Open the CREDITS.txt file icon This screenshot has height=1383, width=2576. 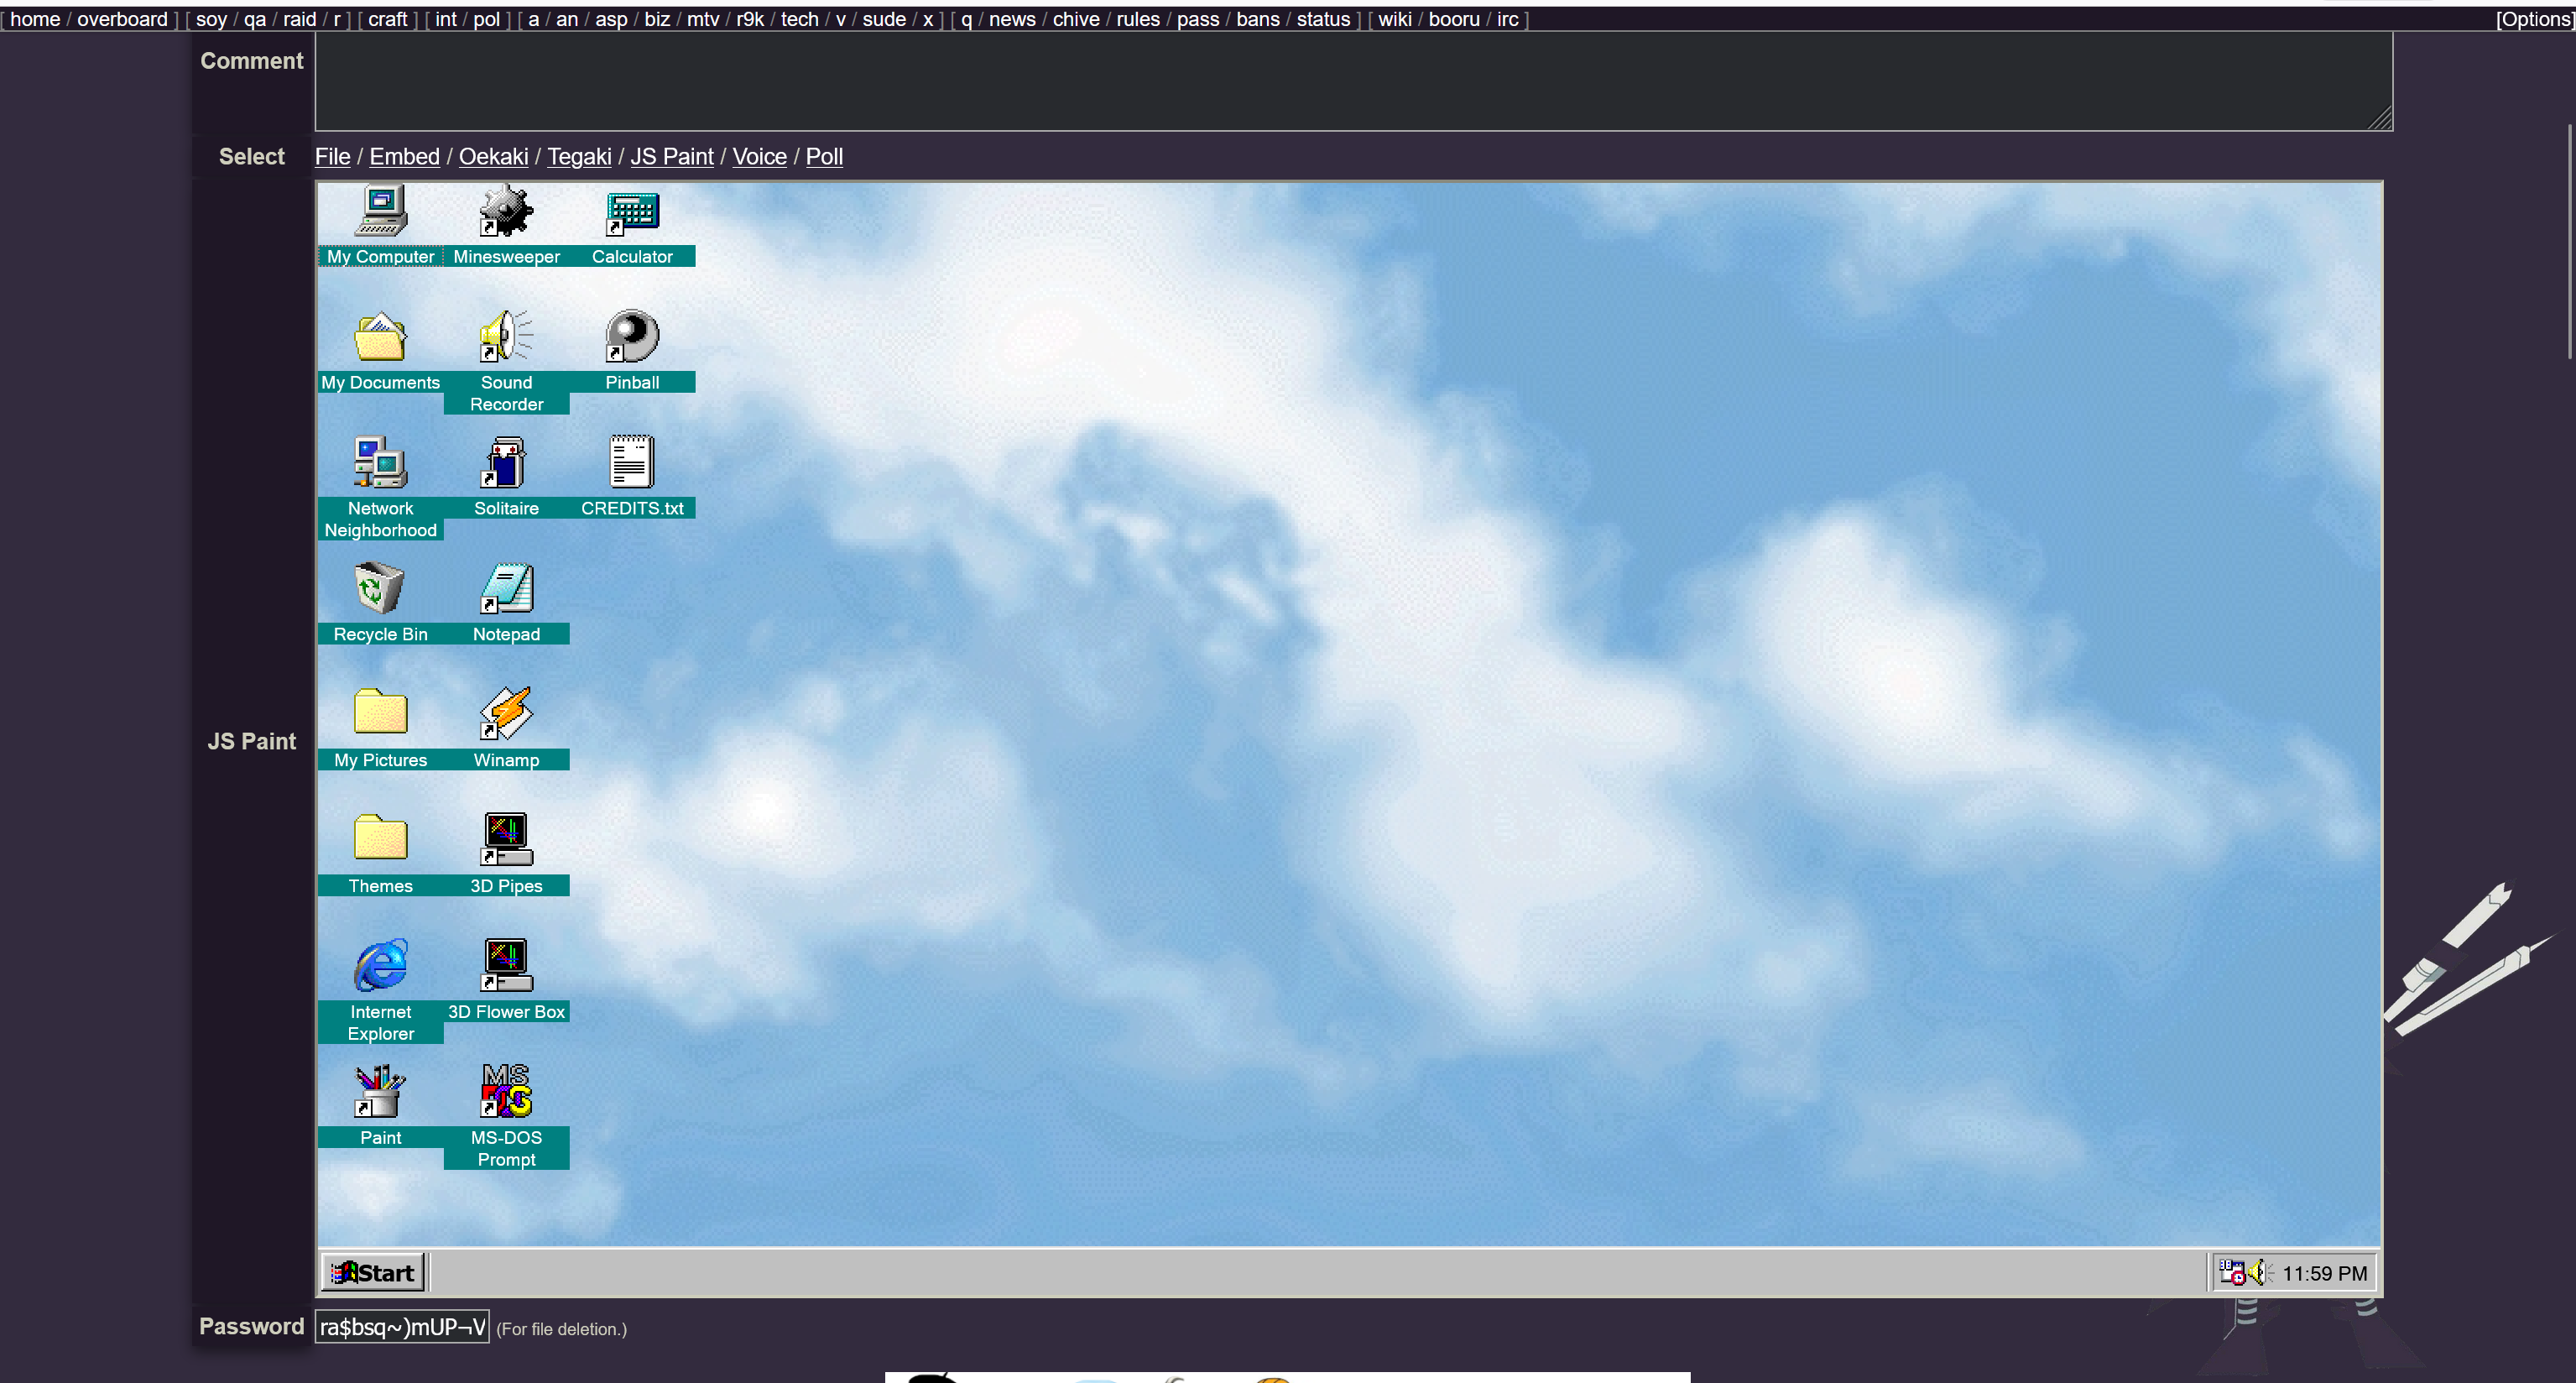tap(632, 463)
